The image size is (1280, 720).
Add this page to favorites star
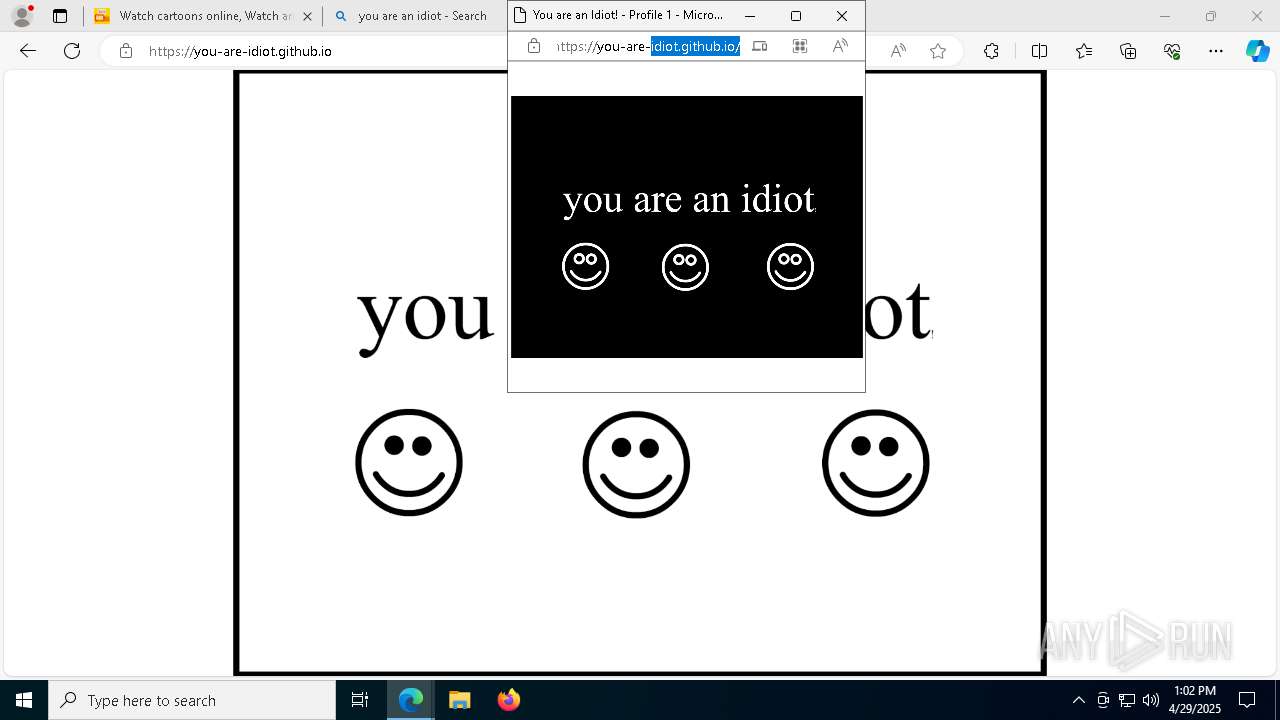click(938, 51)
